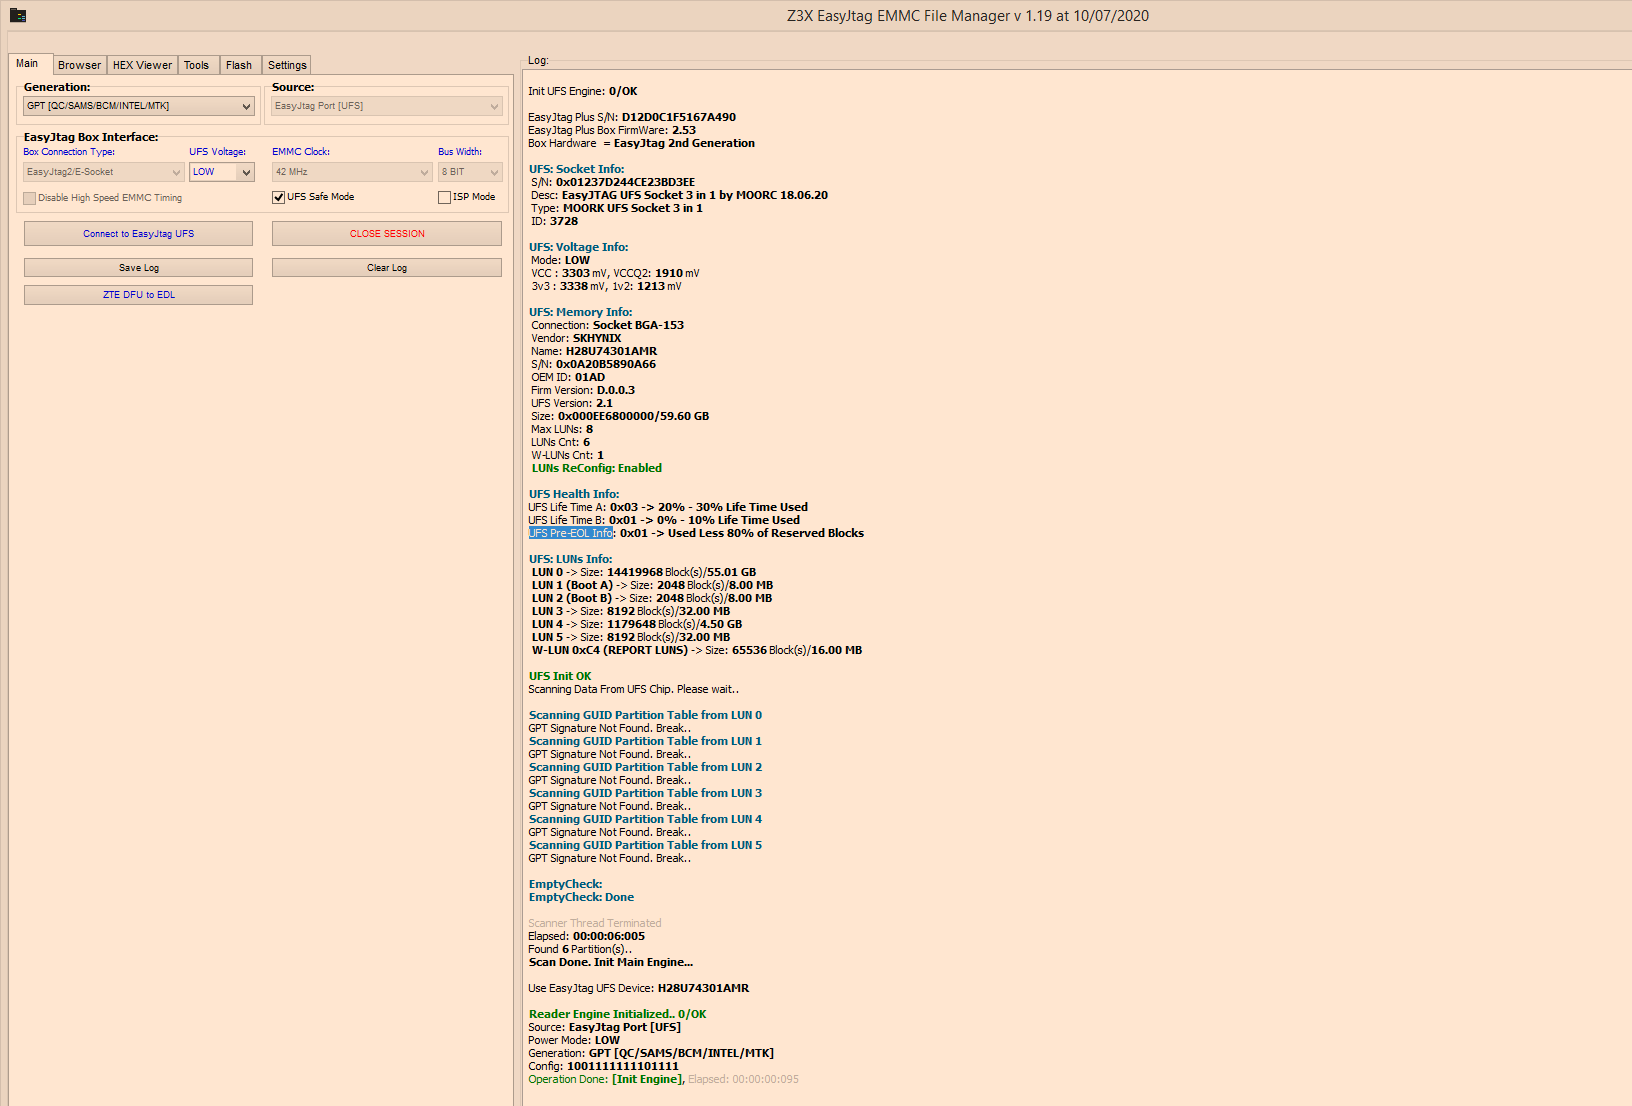Click the Z3X app icon in title bar
The image size is (1632, 1106).
point(18,15)
